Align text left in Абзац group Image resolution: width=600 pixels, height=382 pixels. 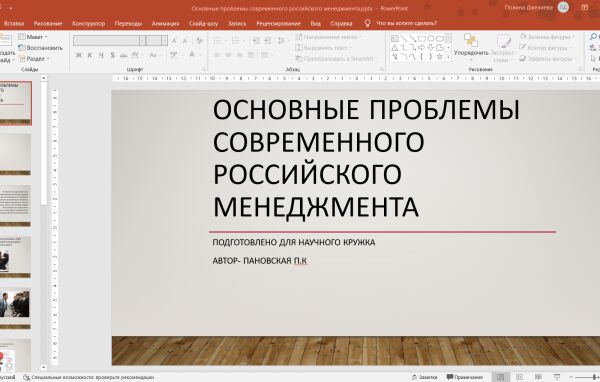(217, 55)
